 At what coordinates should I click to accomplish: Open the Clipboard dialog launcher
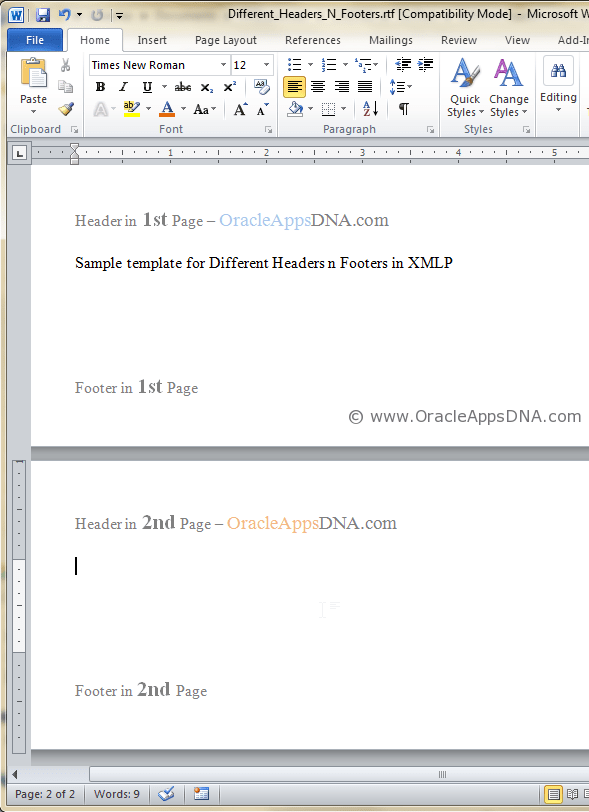click(75, 129)
